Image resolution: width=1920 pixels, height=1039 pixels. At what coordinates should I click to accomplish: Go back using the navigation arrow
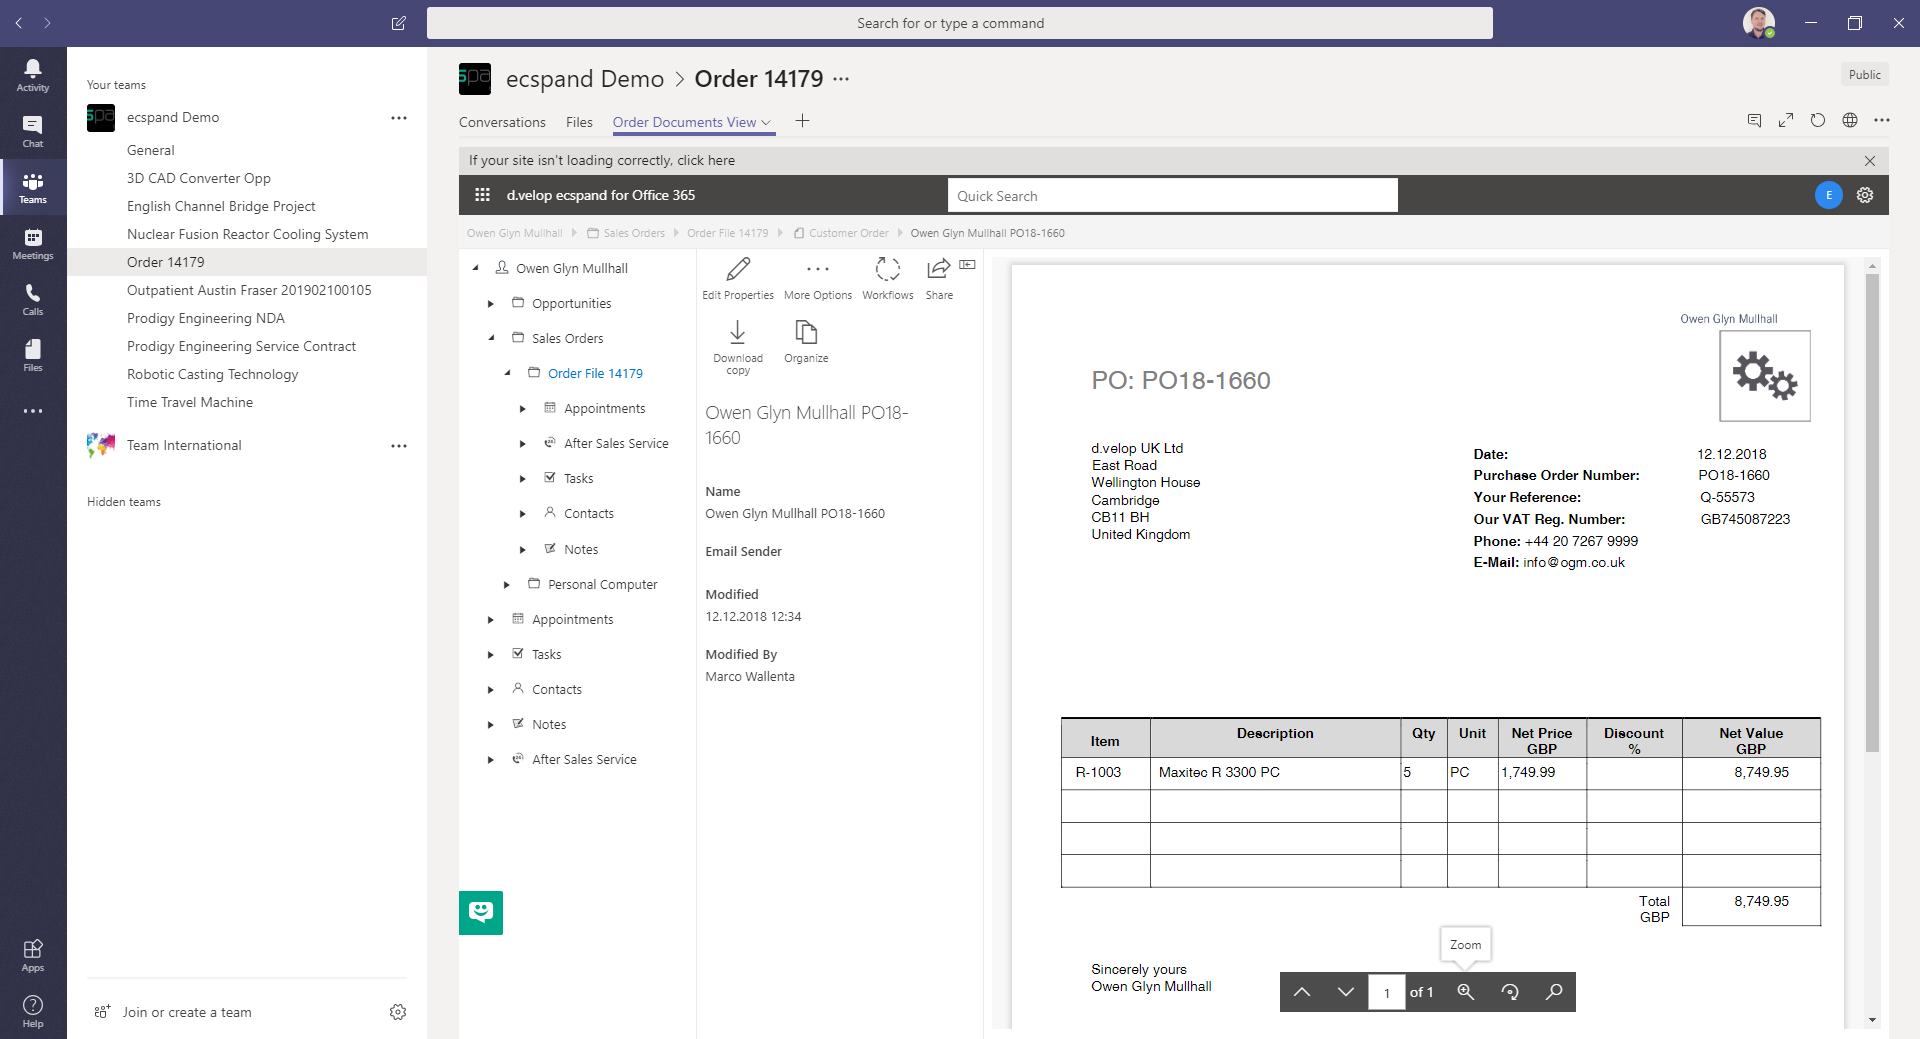click(x=19, y=22)
